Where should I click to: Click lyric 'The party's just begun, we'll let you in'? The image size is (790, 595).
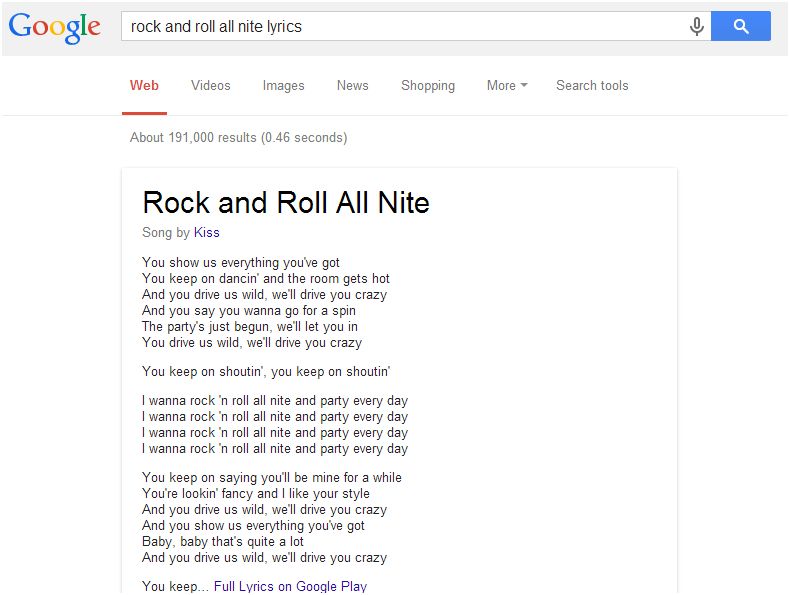[250, 327]
